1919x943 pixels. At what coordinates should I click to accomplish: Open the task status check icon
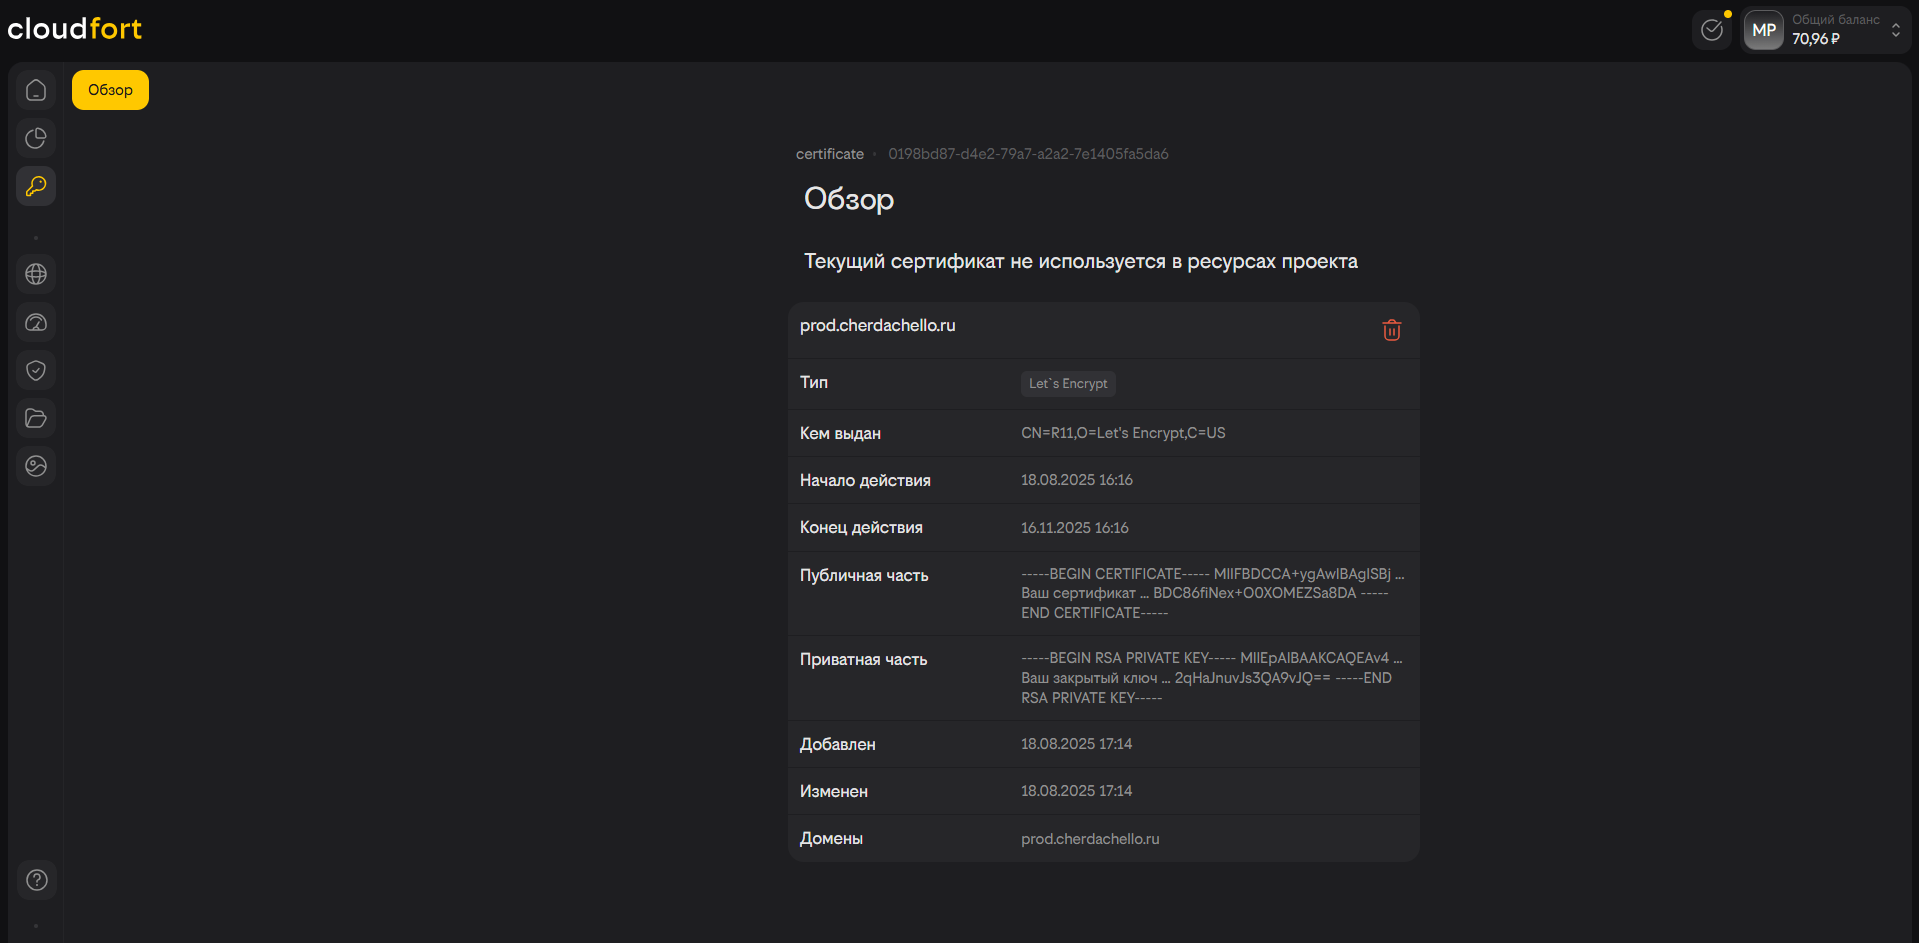coord(1712,30)
